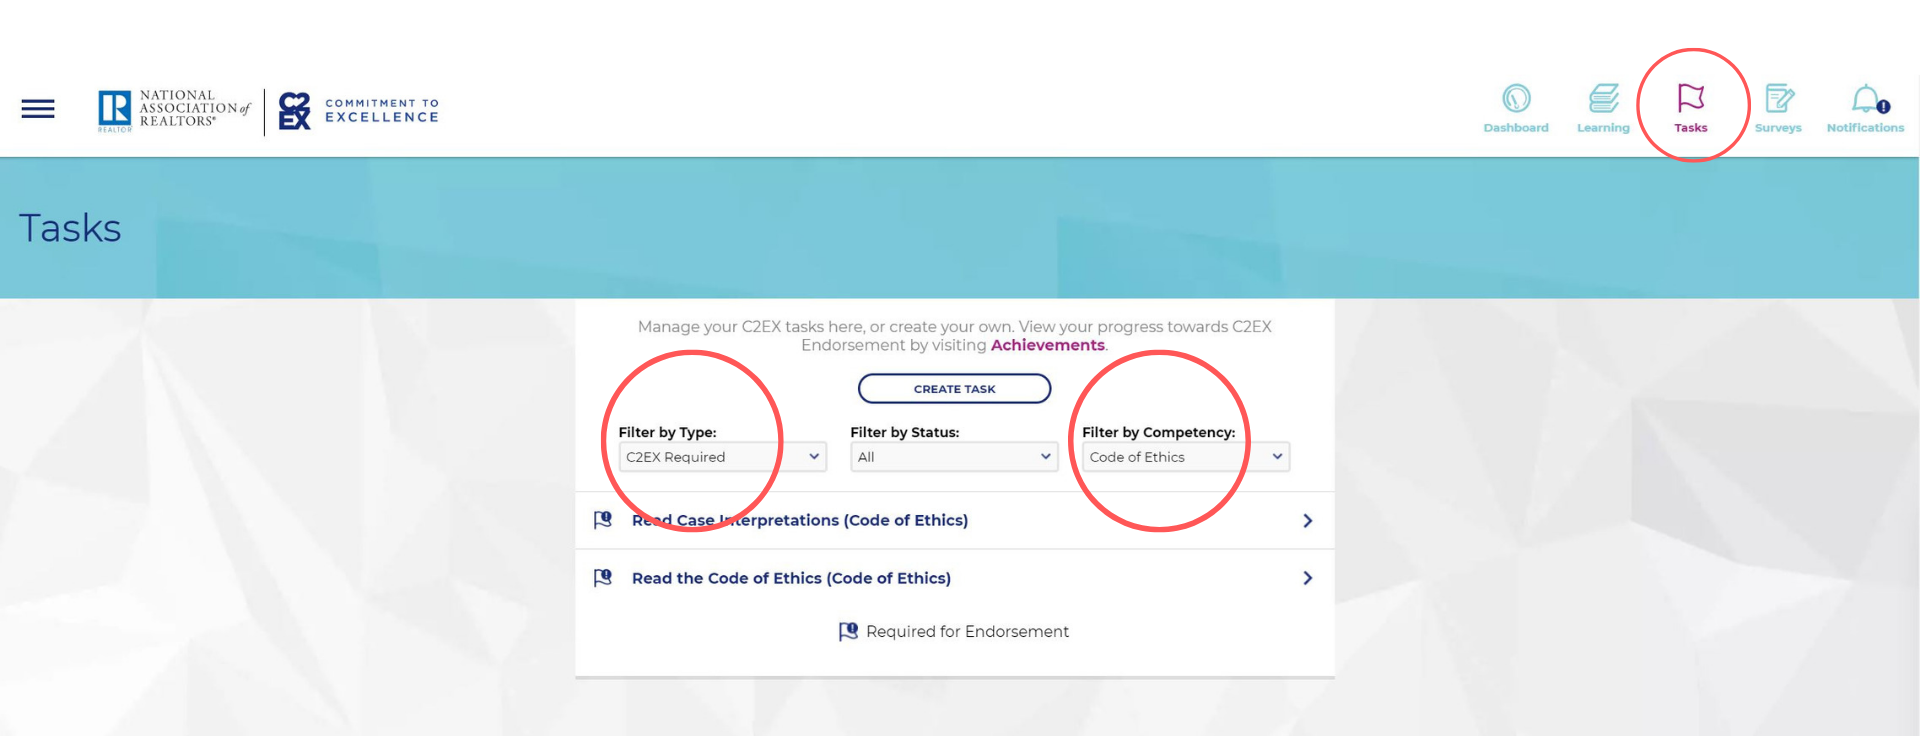Open the Filter by Competency dropdown
Screen dimensions: 1920x736
point(1186,457)
